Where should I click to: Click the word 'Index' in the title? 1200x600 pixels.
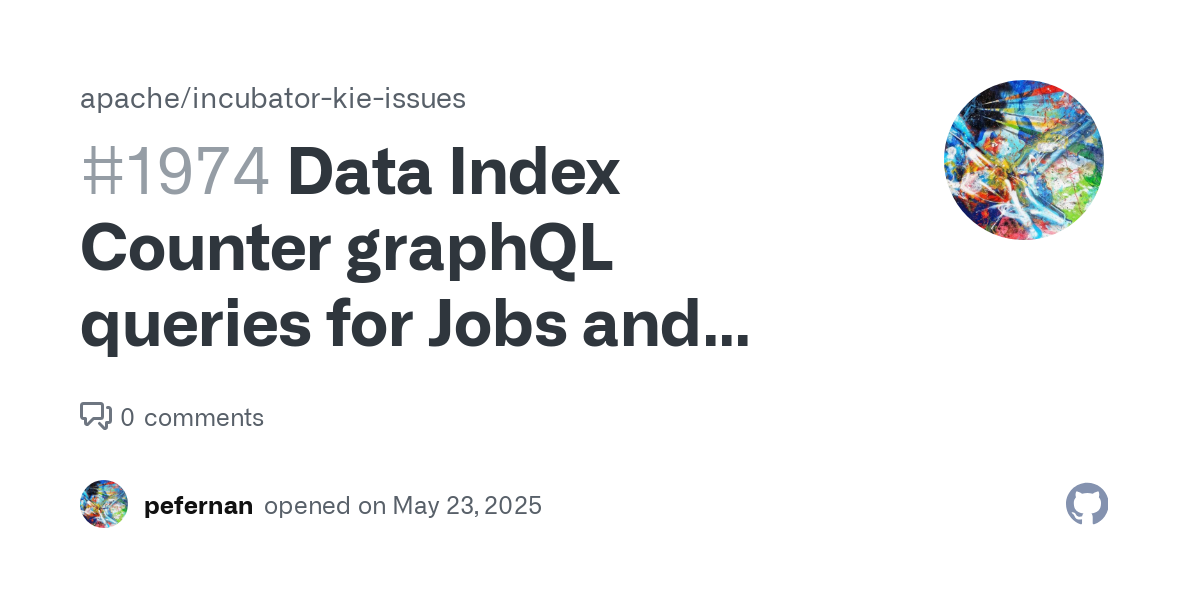point(536,173)
